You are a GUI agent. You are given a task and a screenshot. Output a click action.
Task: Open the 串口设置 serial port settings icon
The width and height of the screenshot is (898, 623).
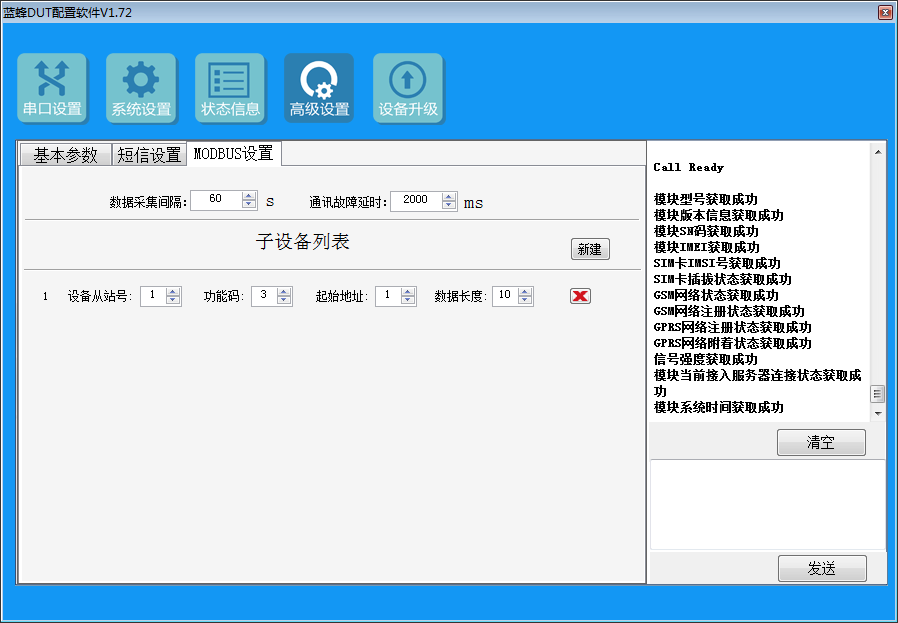pos(52,88)
